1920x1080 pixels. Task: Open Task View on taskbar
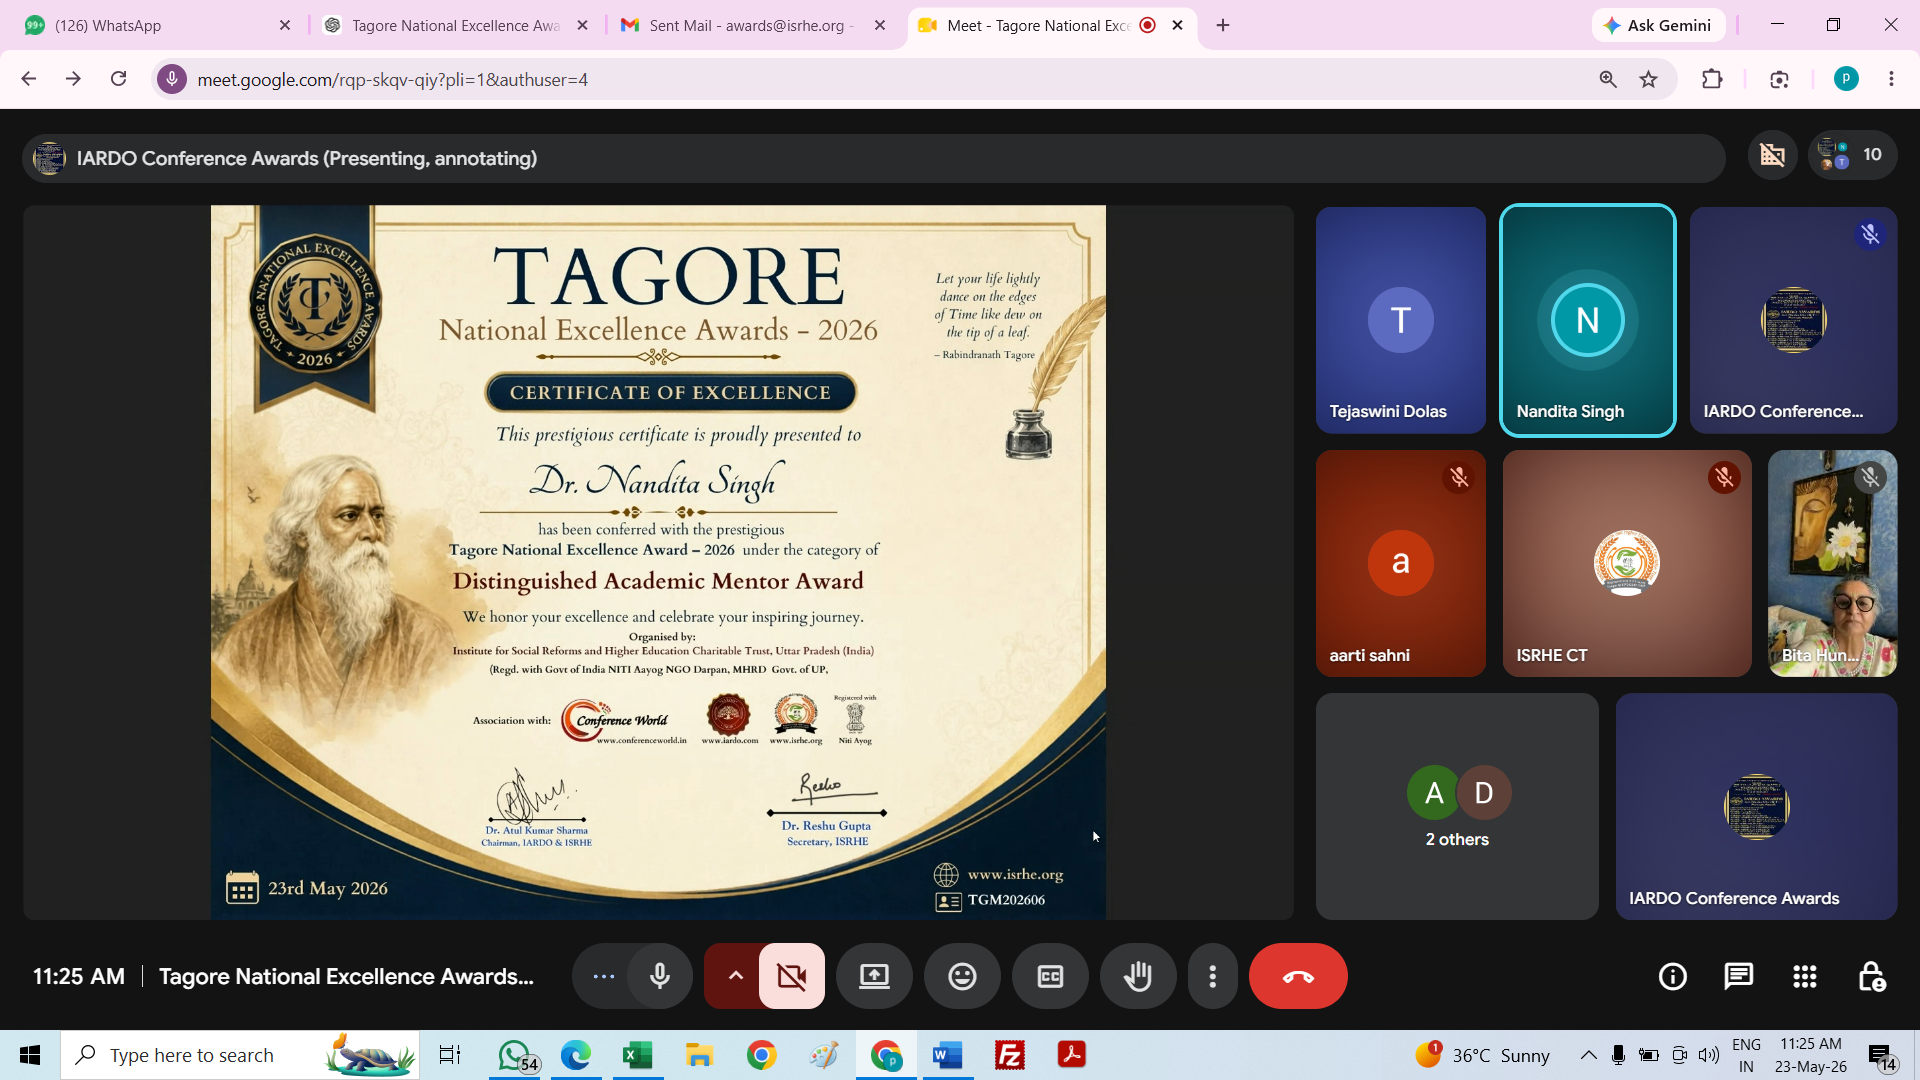click(x=450, y=1055)
